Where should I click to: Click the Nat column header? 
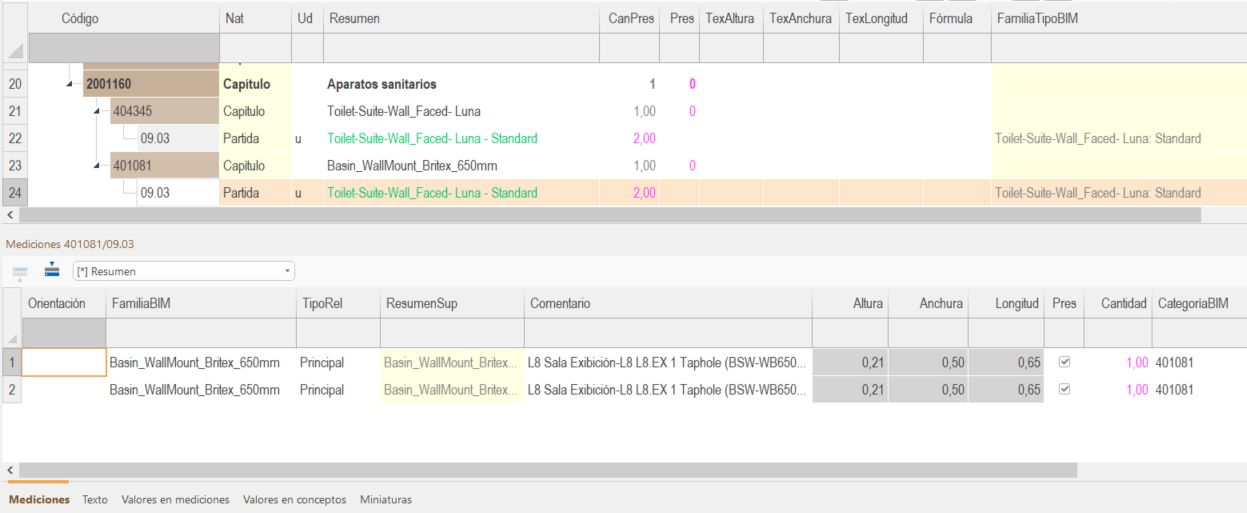(256, 18)
